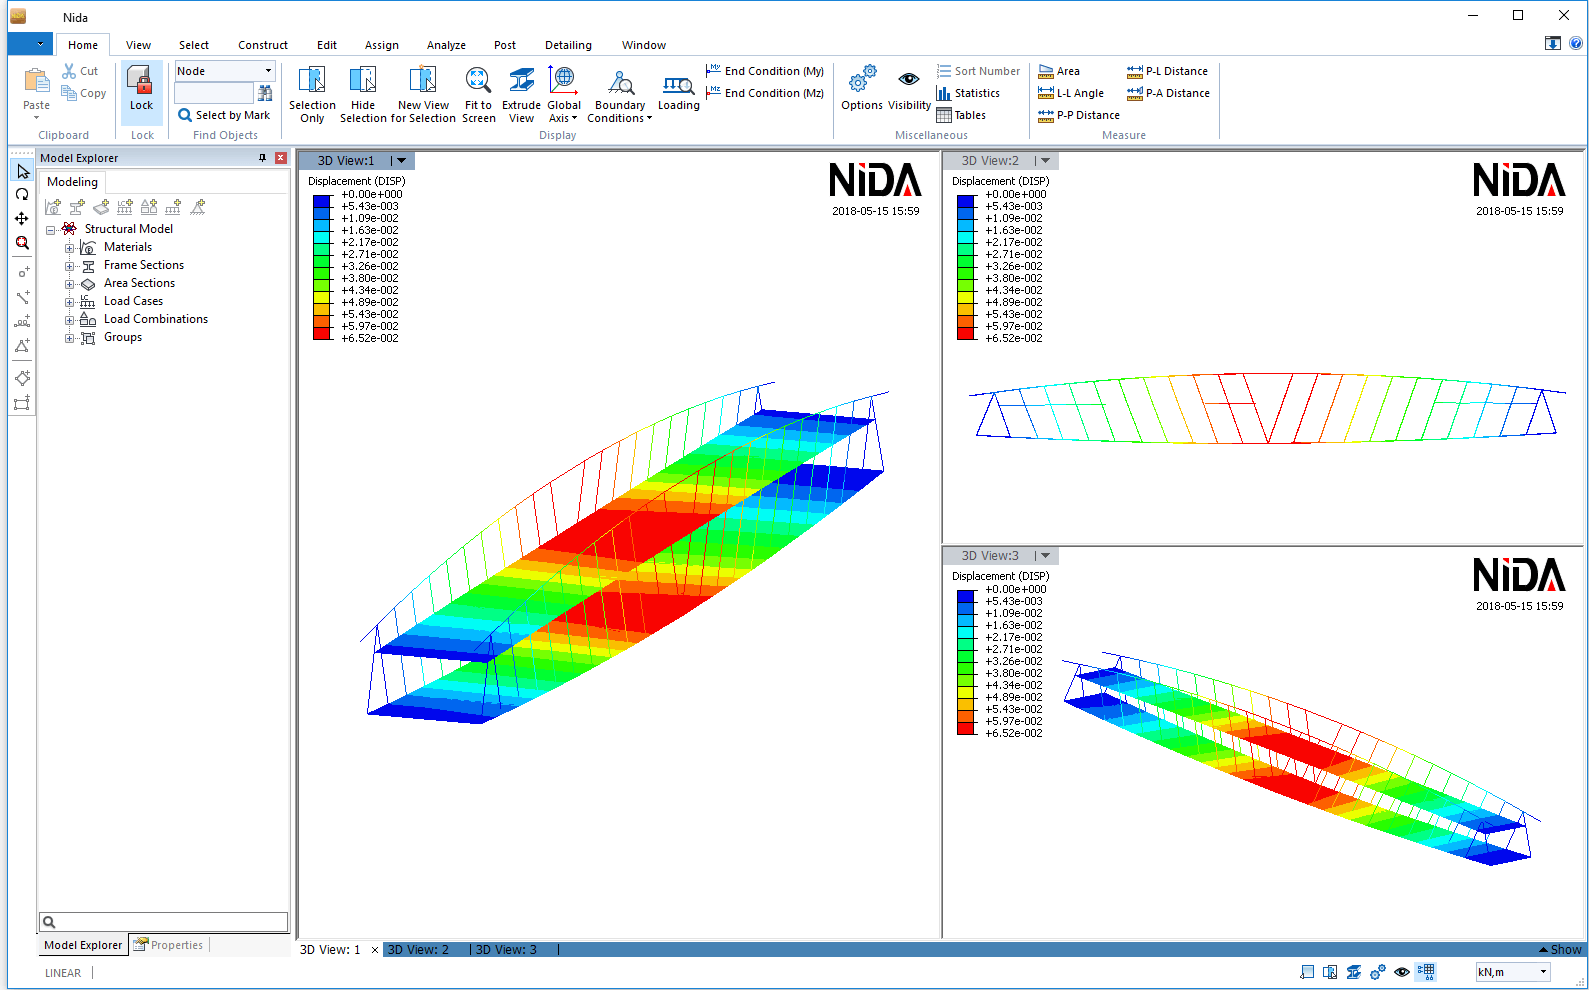Click the Model Explorer search field

point(164,922)
